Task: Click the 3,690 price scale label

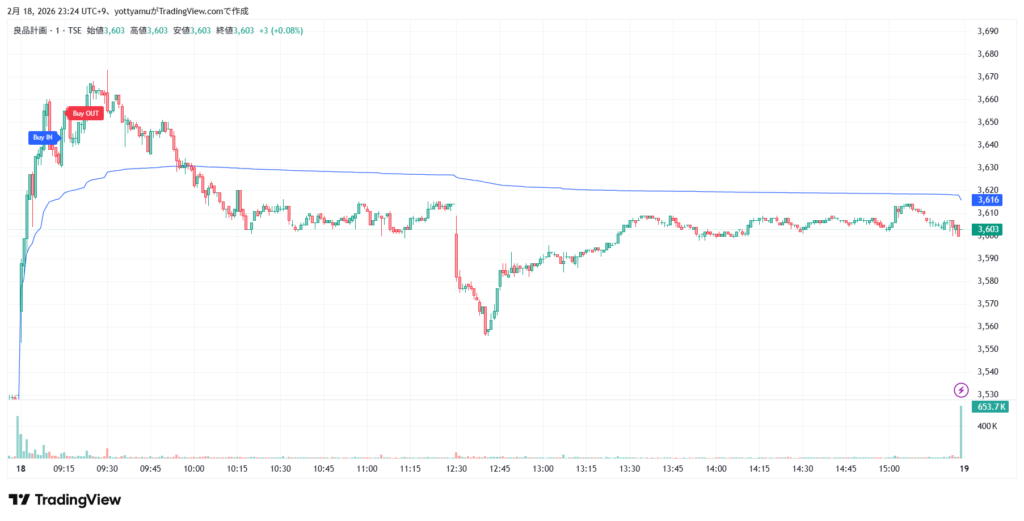Action: [x=987, y=31]
